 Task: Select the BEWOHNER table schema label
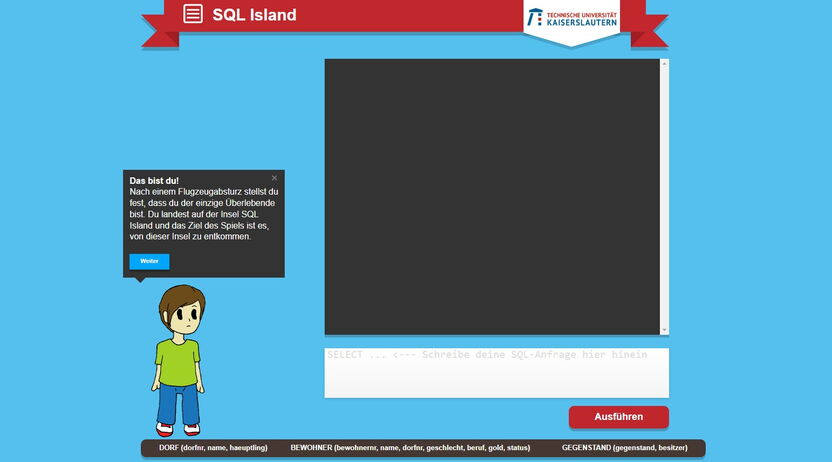(410, 448)
